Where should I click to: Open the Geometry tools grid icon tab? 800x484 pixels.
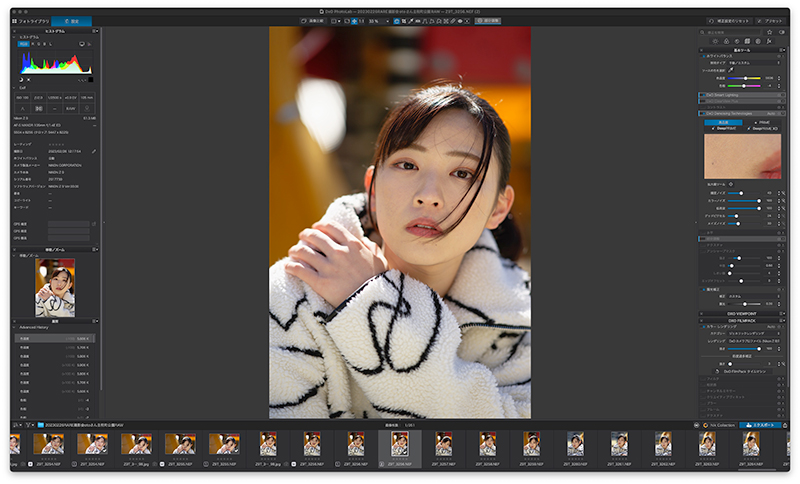click(x=747, y=41)
